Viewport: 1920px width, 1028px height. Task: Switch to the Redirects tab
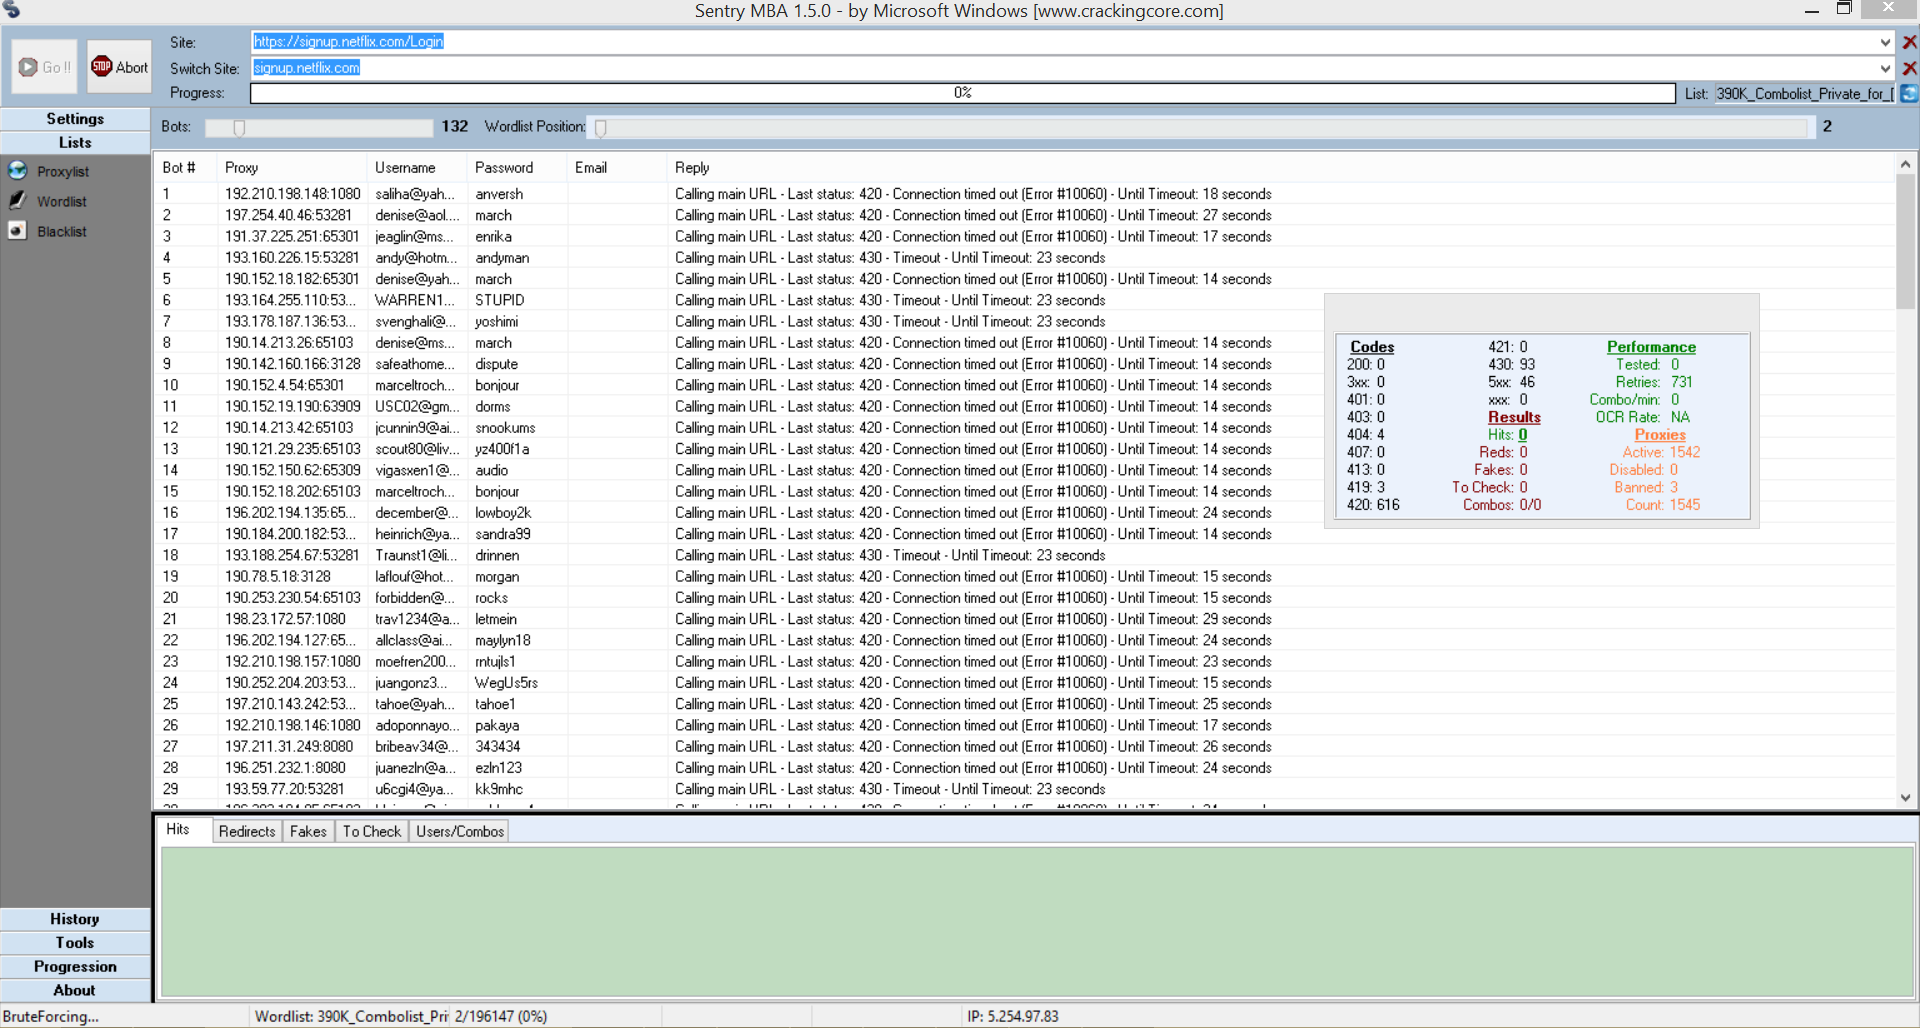247,831
